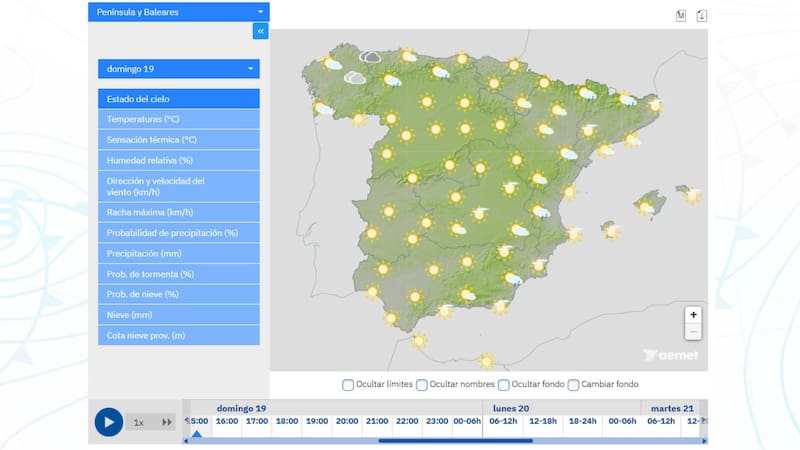This screenshot has height=450, width=800.
Task: Check Ocultar nombres checkbox
Action: click(421, 385)
